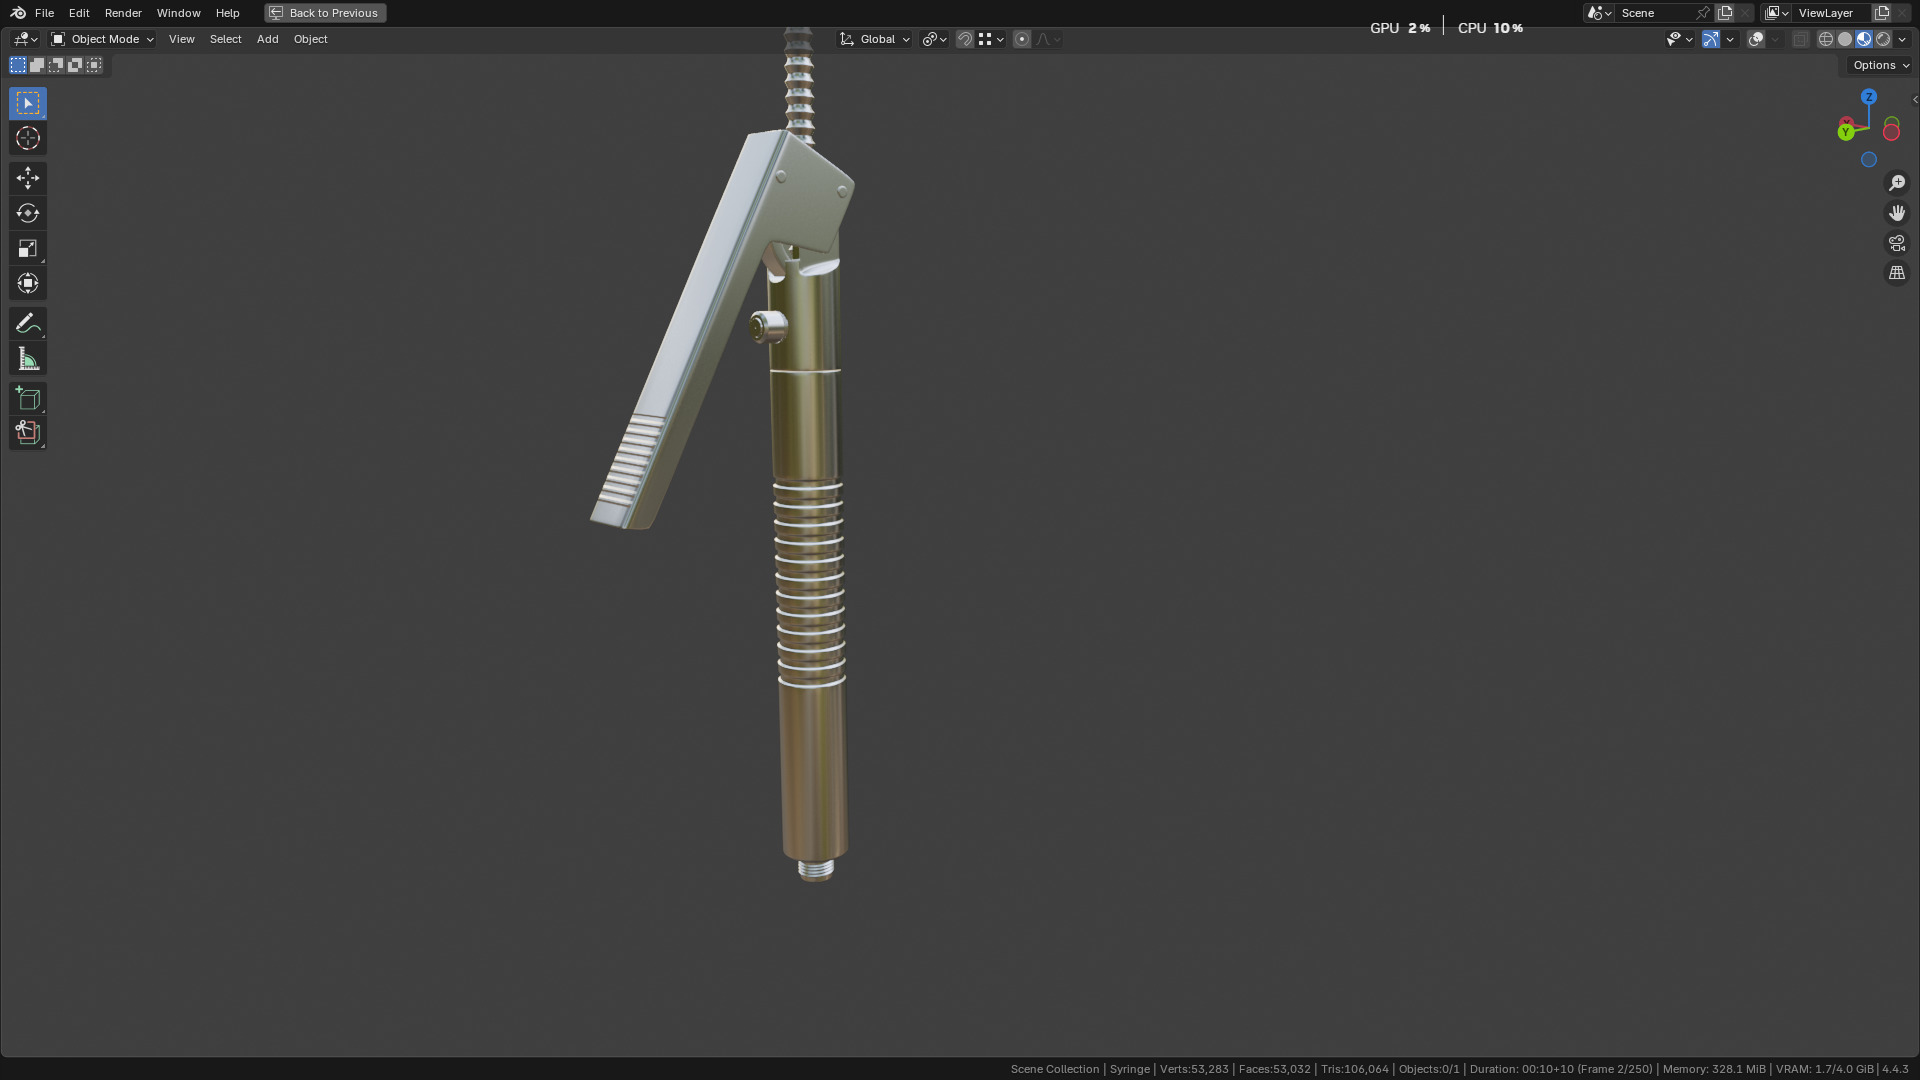Open the Render menu

[123, 13]
